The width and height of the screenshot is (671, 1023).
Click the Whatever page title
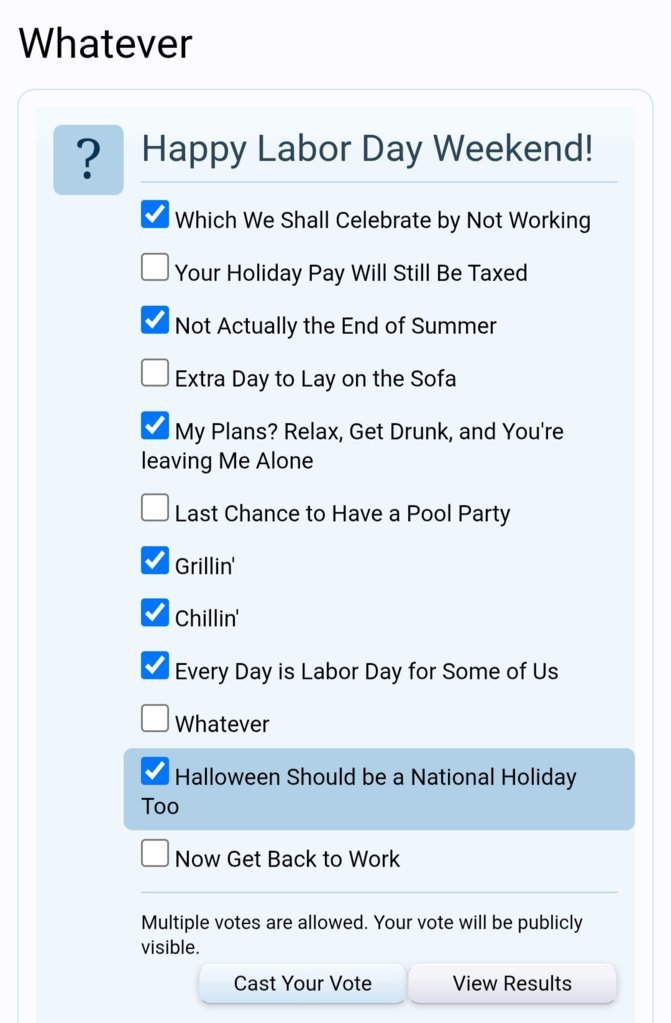click(x=106, y=44)
